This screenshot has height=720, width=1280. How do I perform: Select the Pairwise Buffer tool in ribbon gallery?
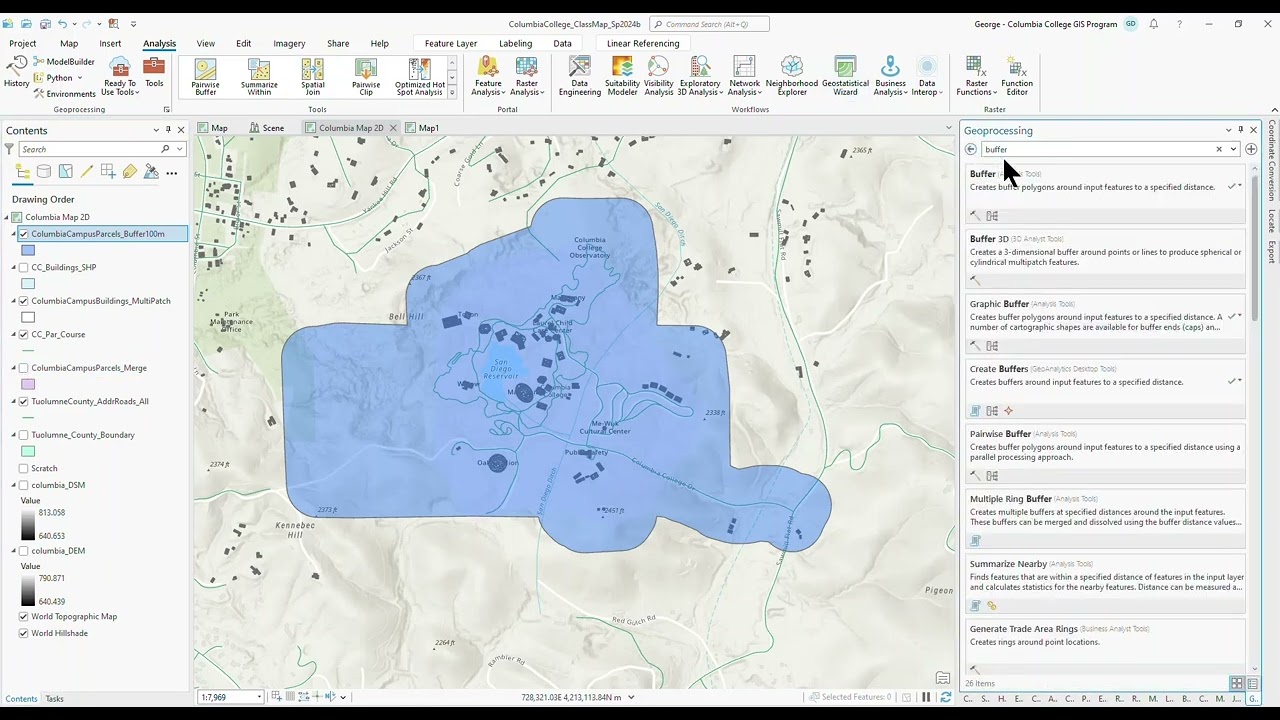point(206,77)
